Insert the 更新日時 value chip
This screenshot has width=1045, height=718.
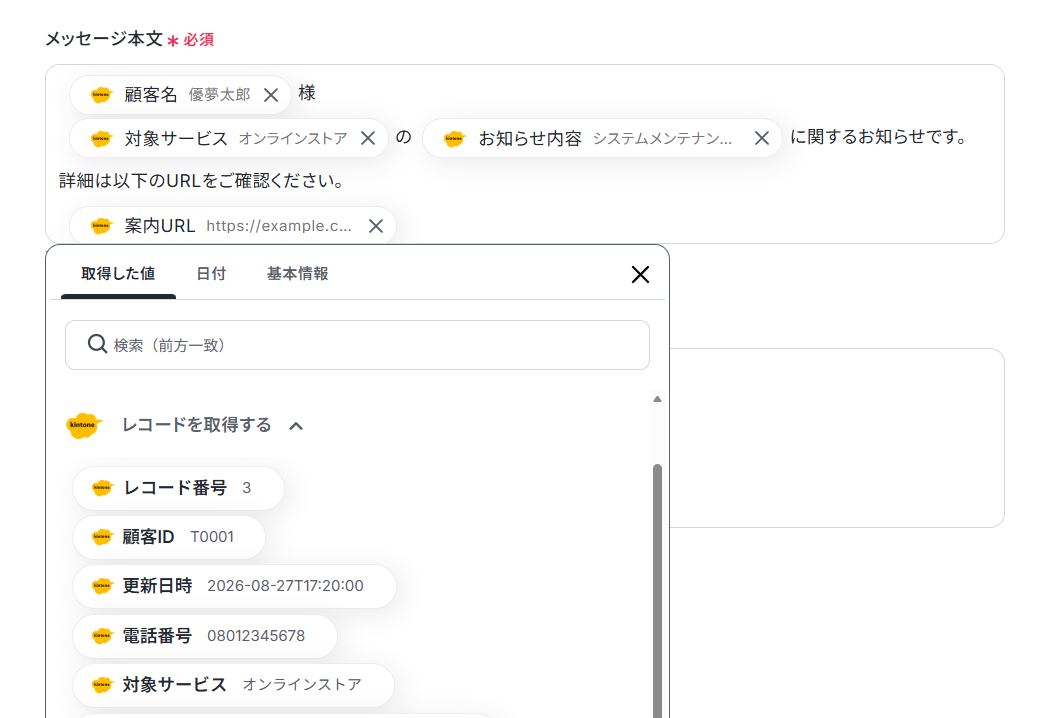coord(234,586)
